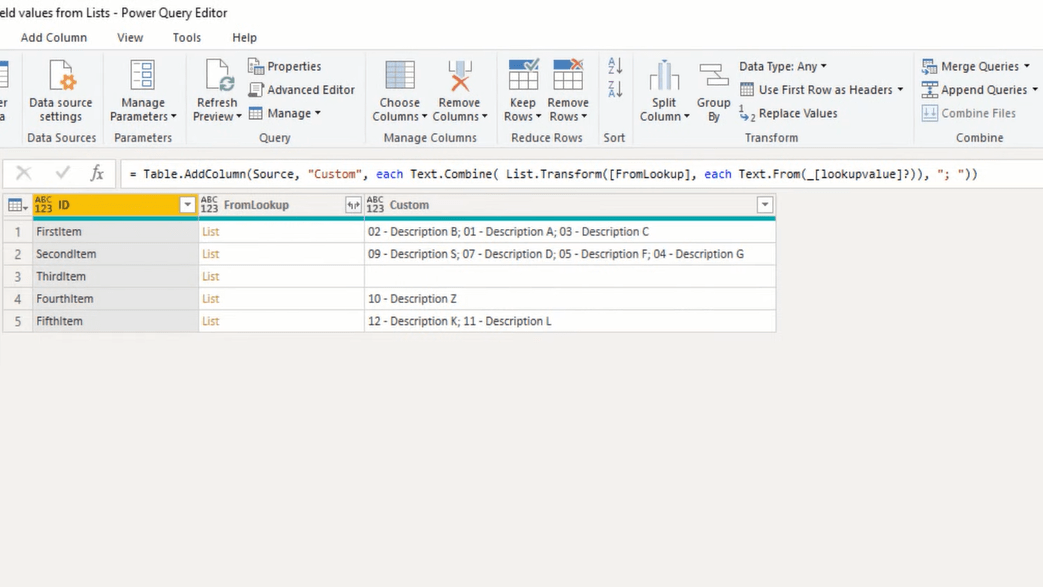Expand Refresh Preview dropdown arrow

(x=239, y=116)
